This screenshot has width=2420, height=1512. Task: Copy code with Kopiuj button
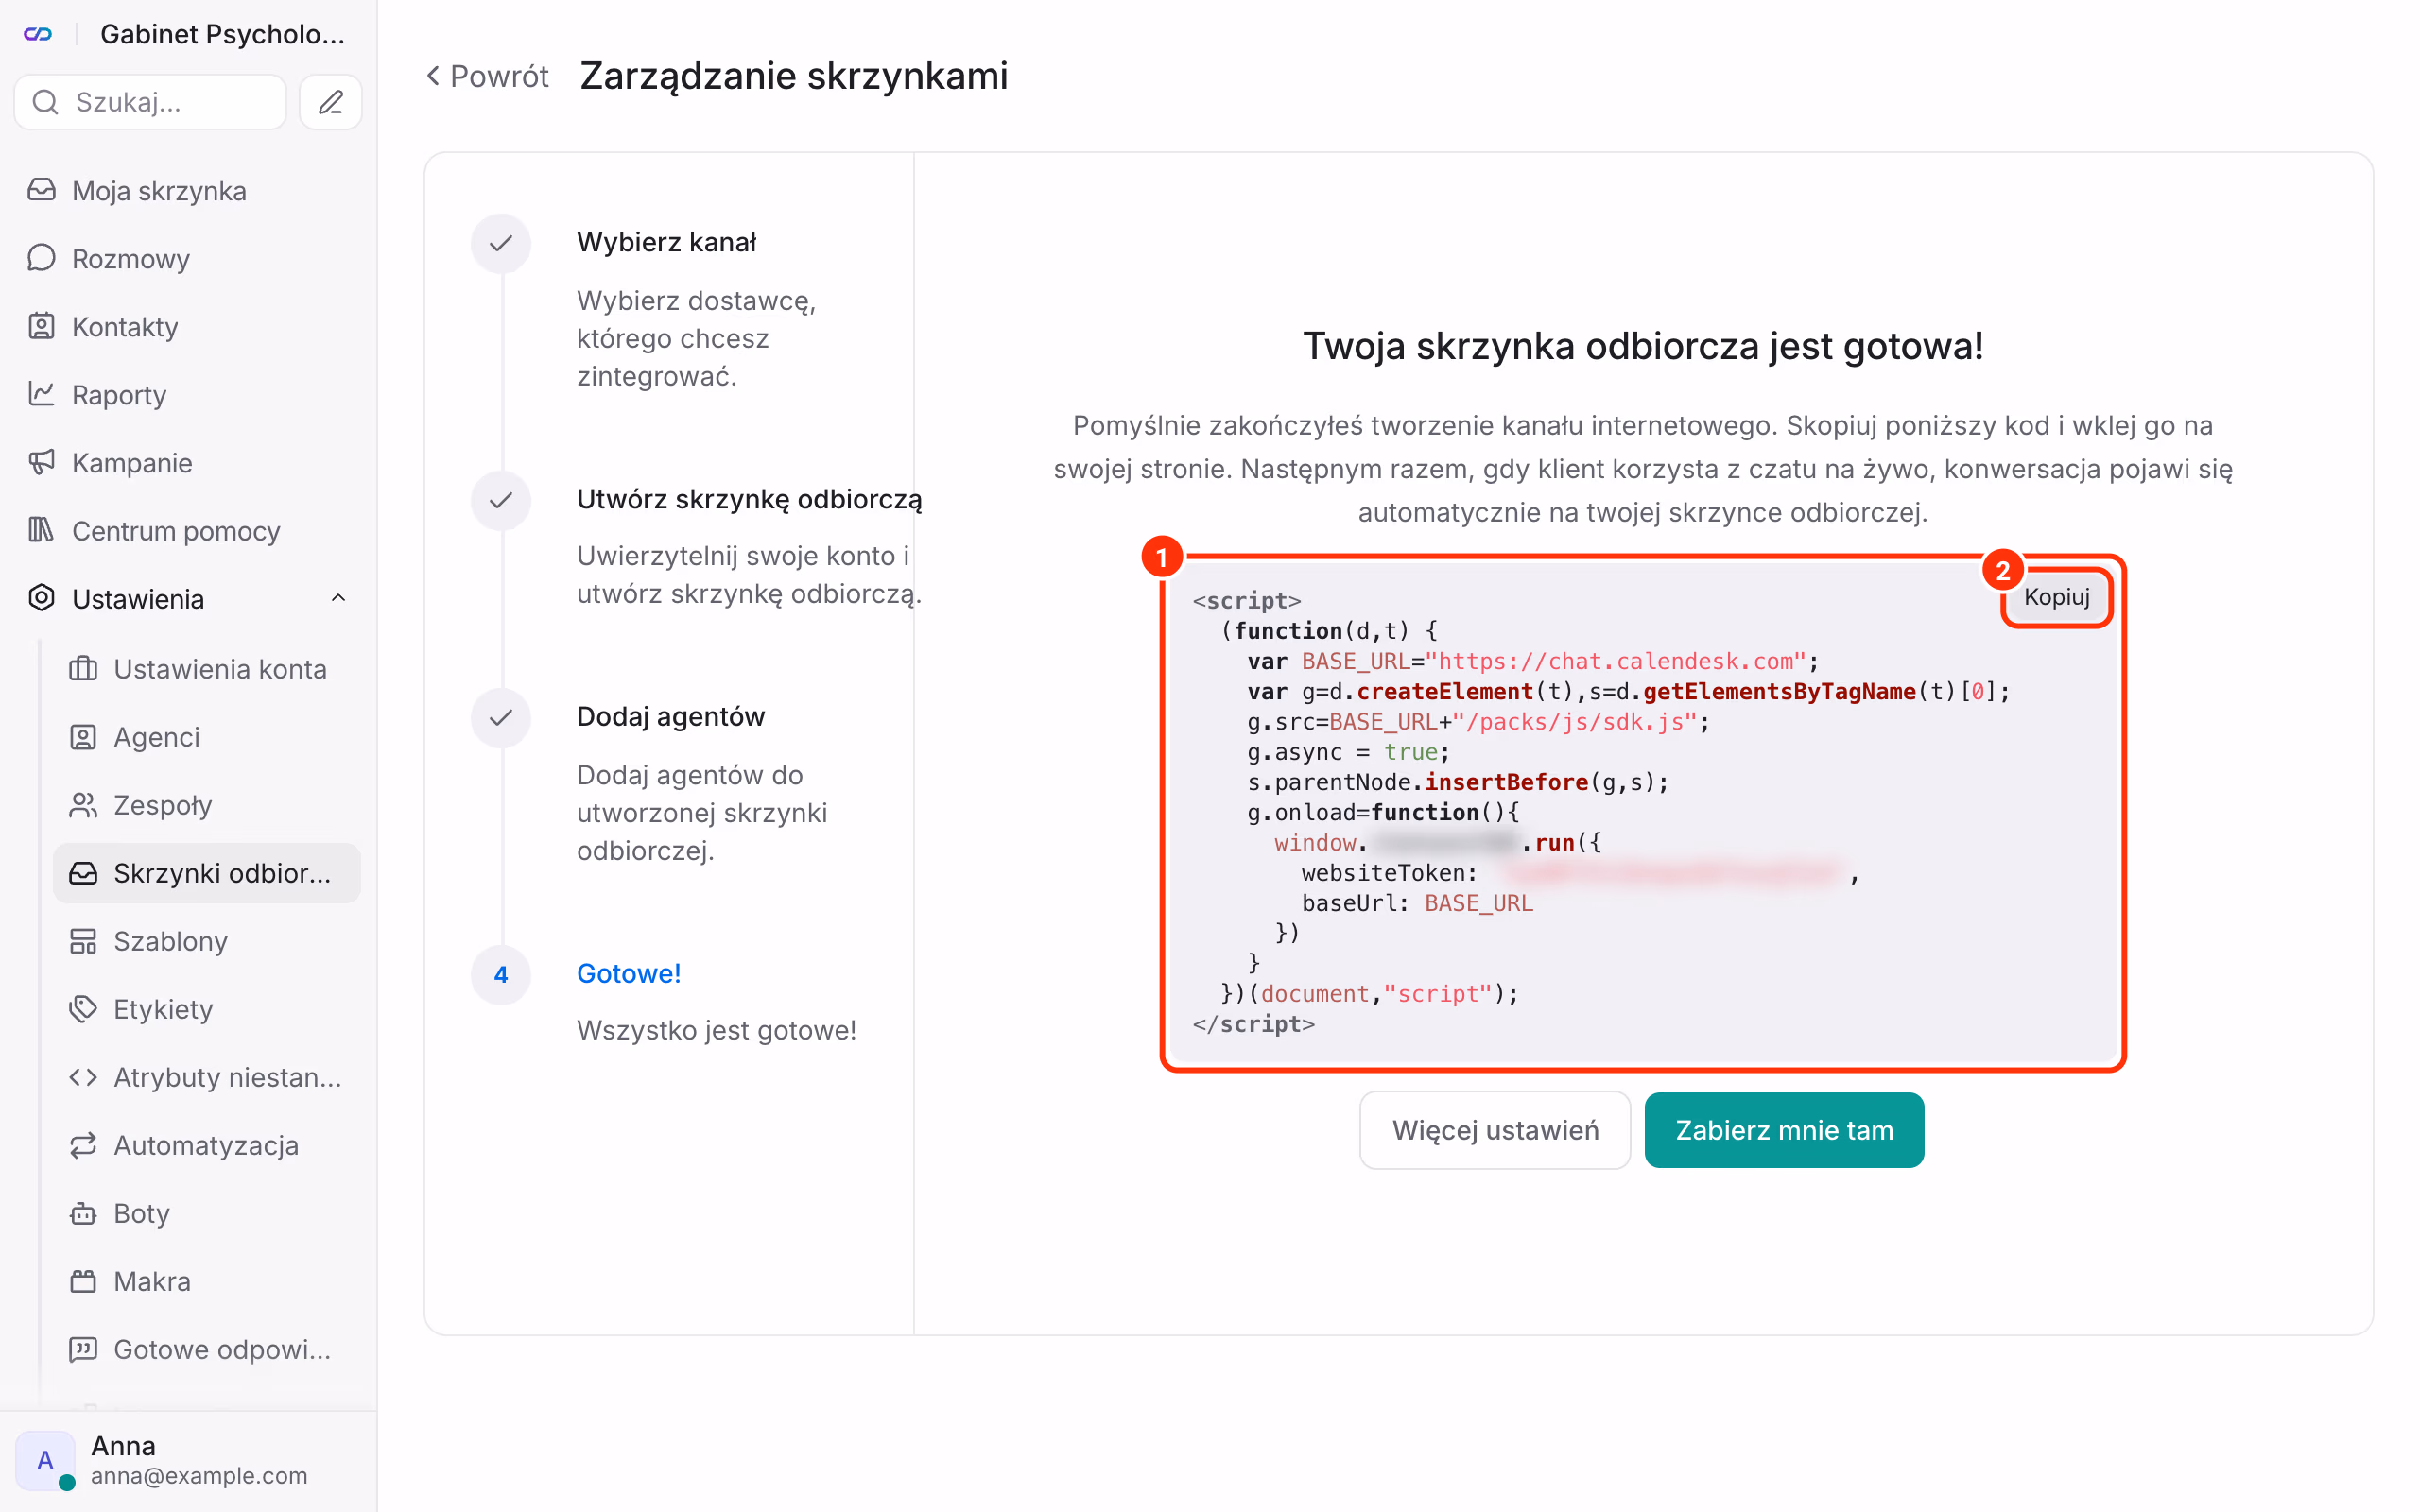tap(2056, 597)
